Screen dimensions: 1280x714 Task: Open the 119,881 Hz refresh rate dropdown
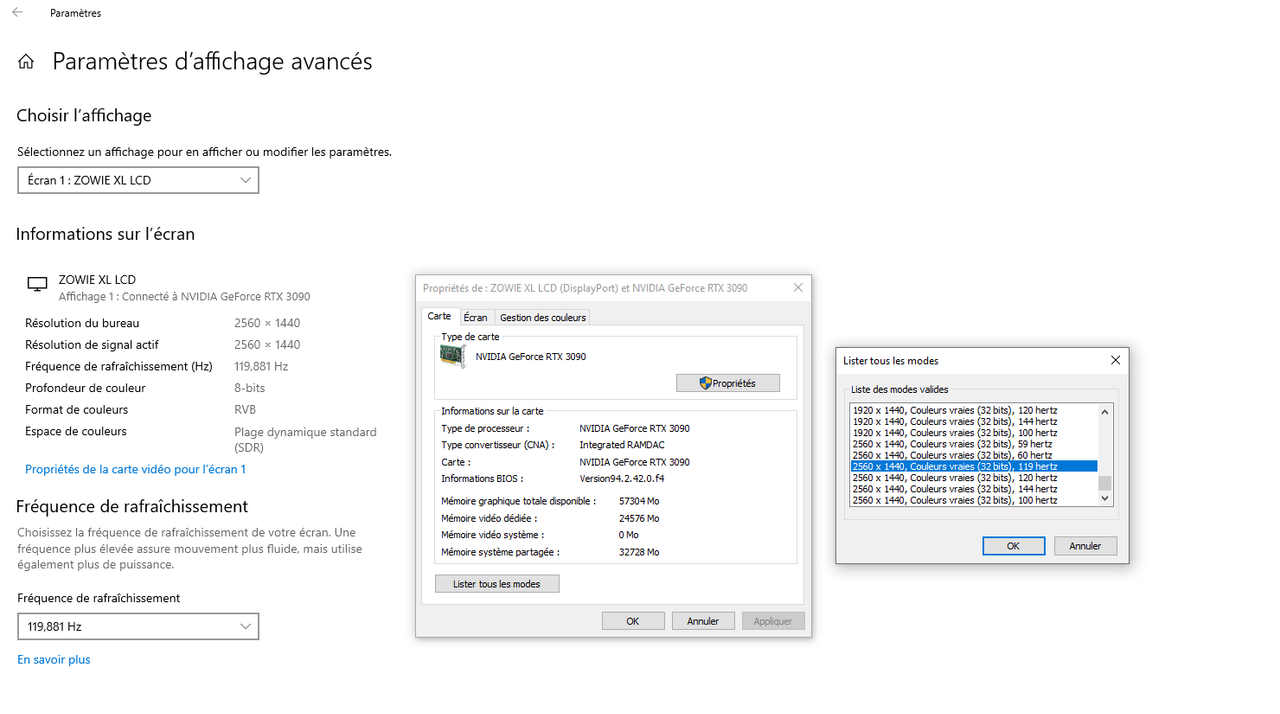(138, 626)
